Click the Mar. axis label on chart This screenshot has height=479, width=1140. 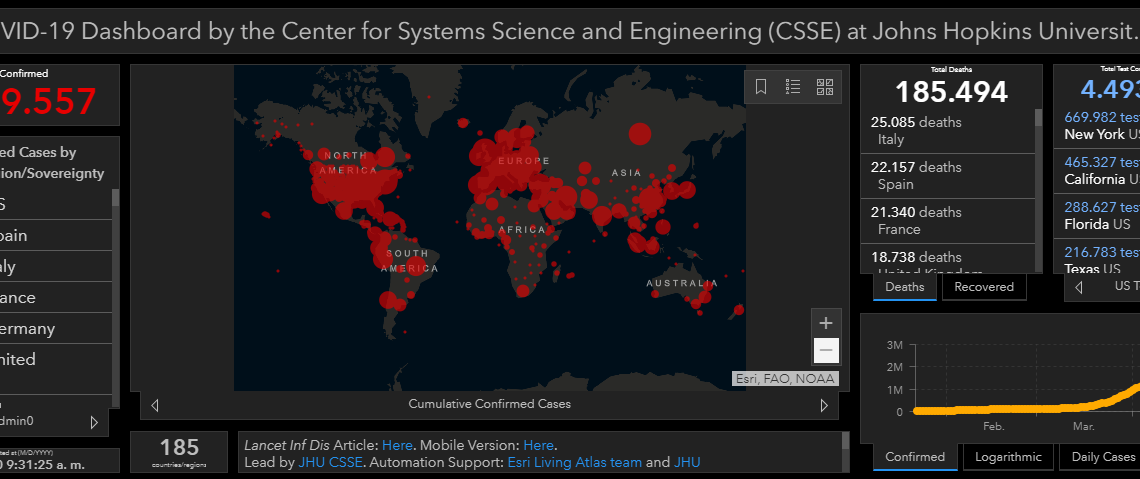(x=1083, y=427)
